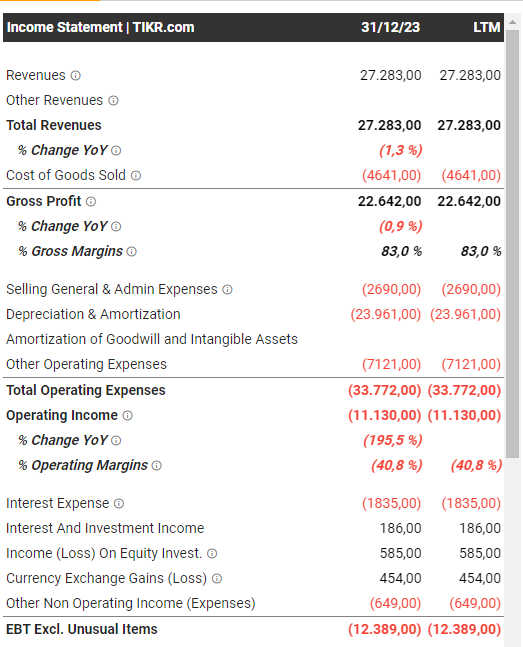Click the Depreciation & Amortization row label

coord(93,314)
